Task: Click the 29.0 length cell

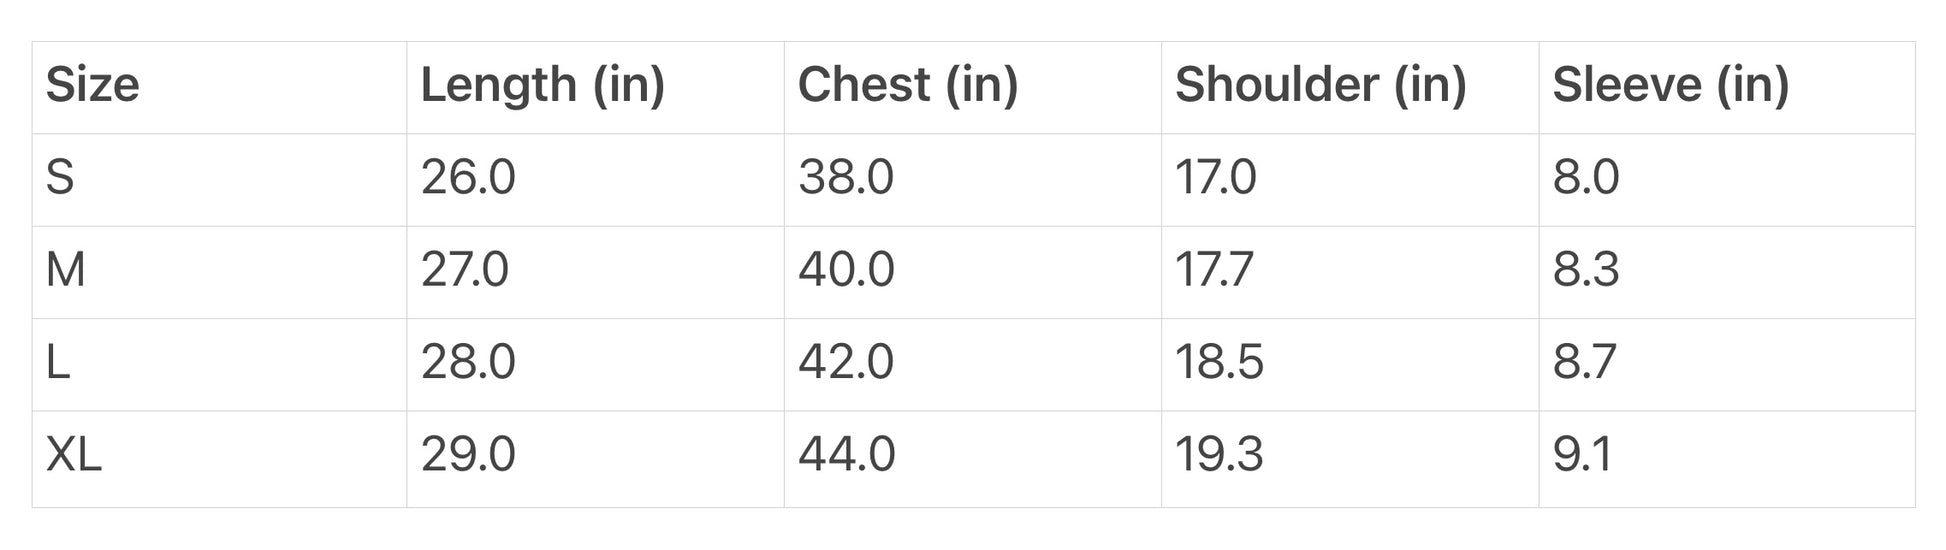Action: tap(468, 455)
